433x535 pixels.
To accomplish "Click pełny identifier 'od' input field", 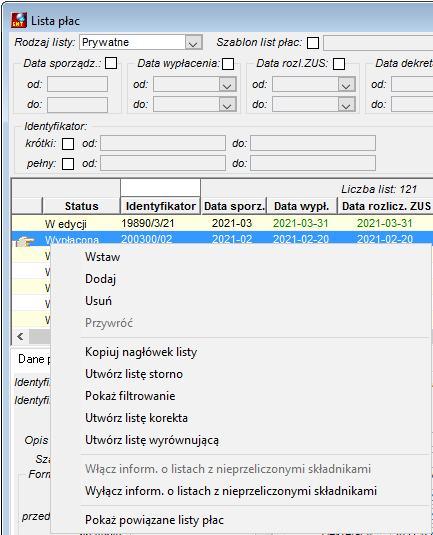I will click(163, 163).
